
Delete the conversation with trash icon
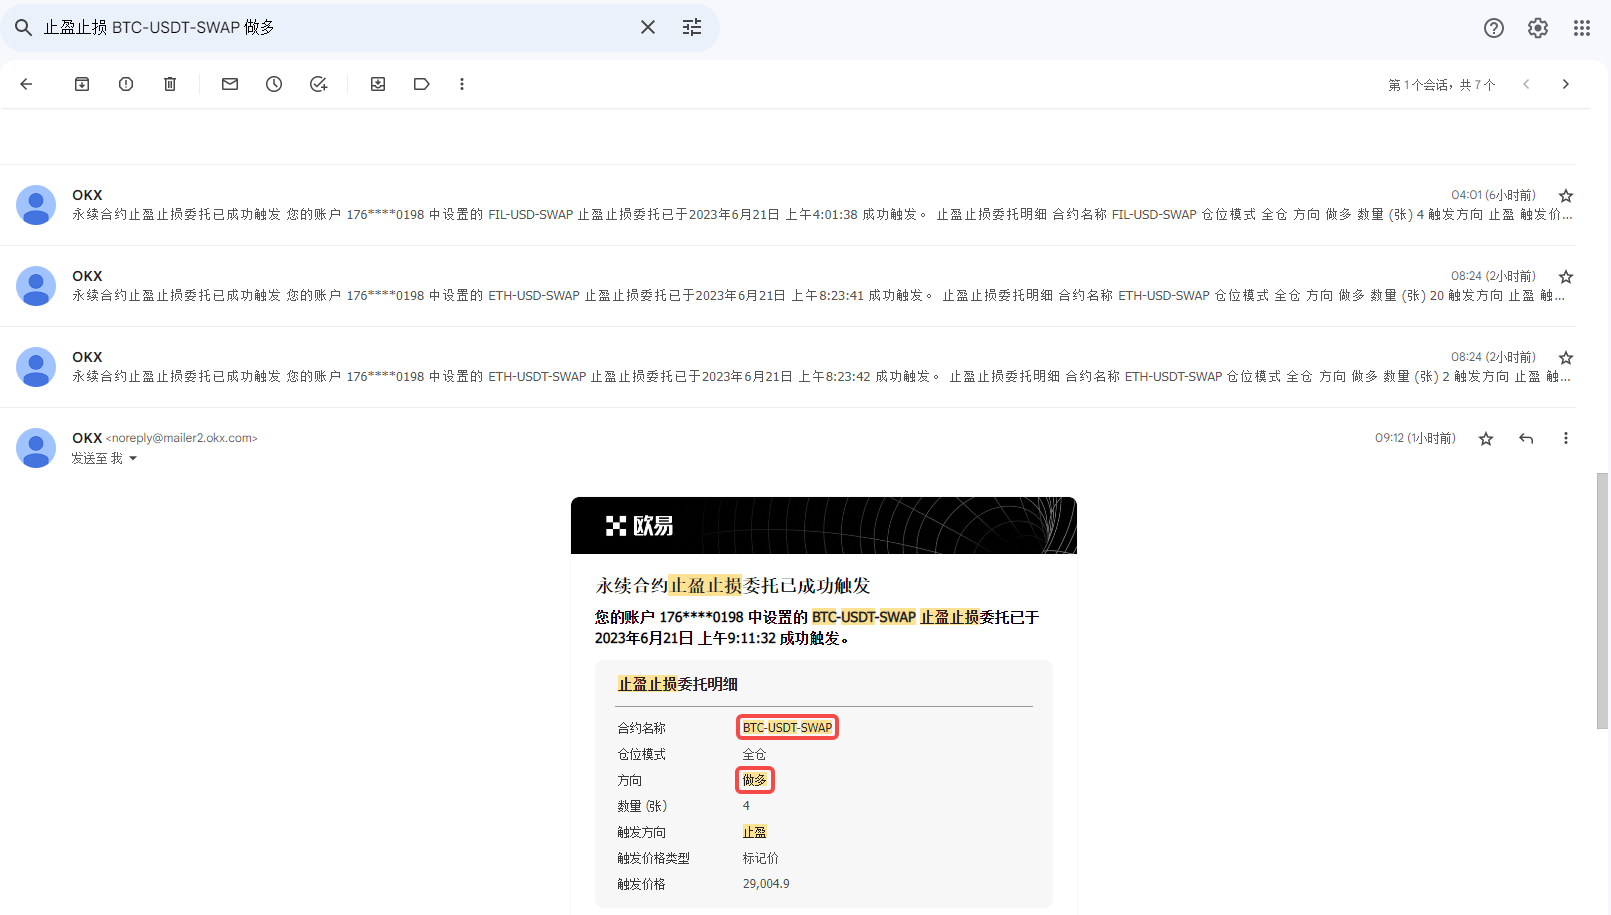tap(170, 84)
